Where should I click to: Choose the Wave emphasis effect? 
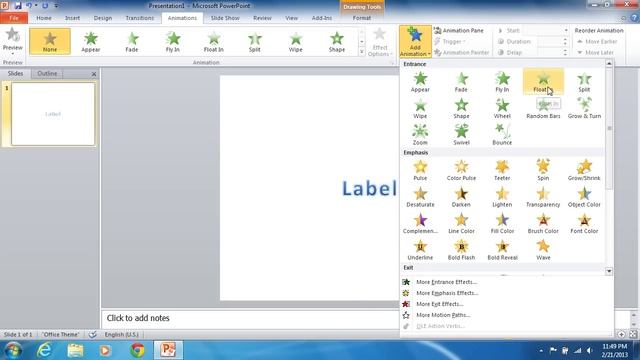pos(543,250)
